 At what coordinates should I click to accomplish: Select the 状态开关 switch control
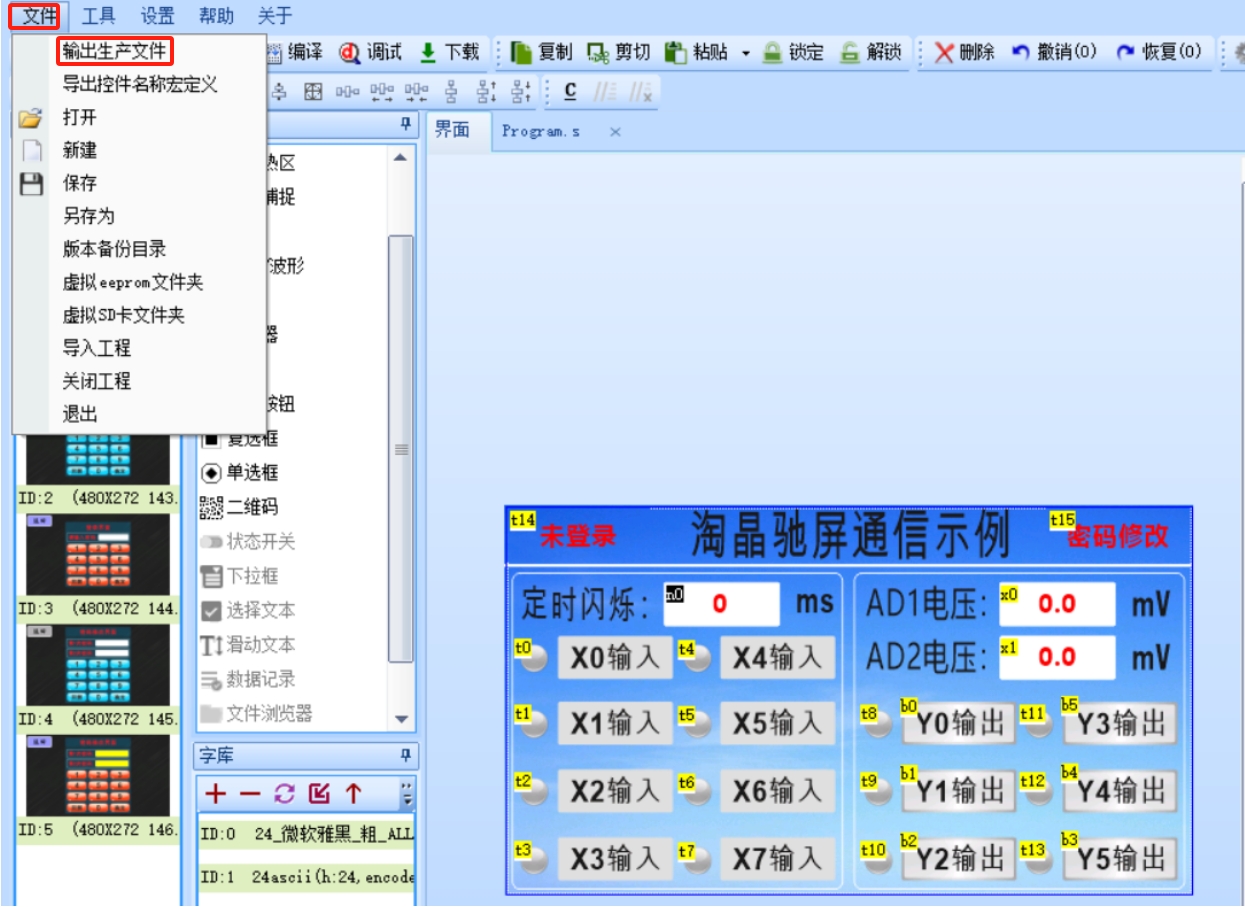tap(249, 541)
